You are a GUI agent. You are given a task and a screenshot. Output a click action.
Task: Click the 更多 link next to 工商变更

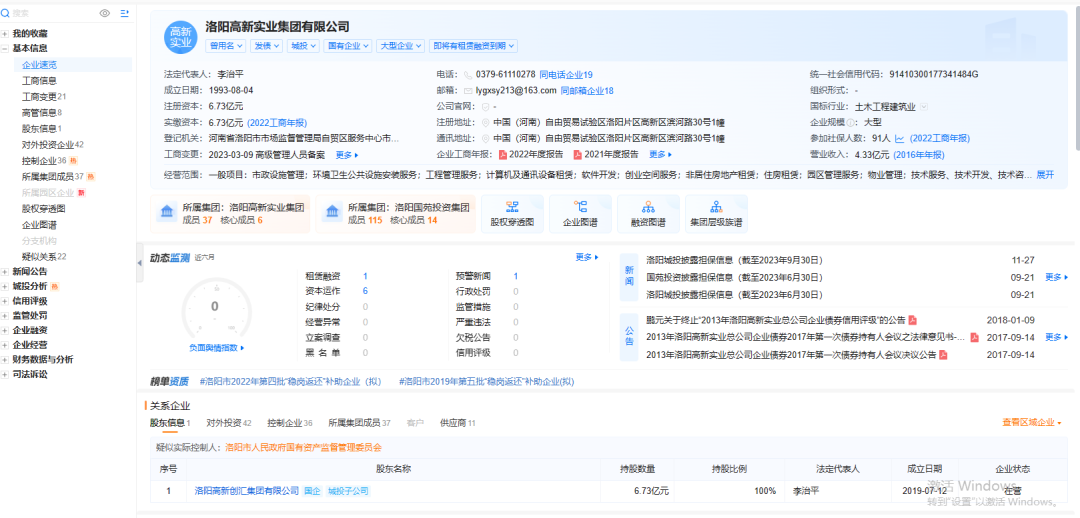(x=347, y=154)
